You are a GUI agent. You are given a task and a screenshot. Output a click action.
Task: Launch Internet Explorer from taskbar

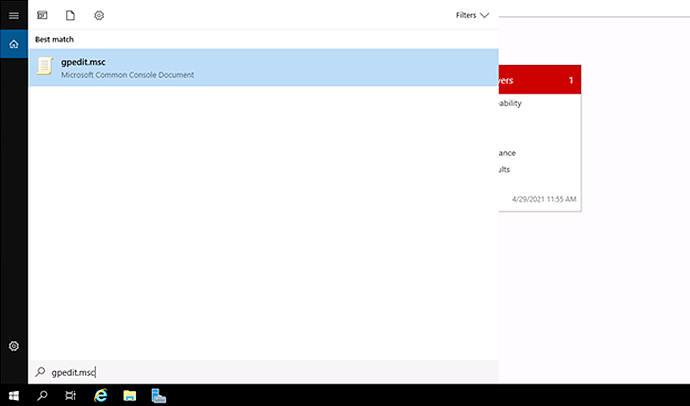(101, 395)
